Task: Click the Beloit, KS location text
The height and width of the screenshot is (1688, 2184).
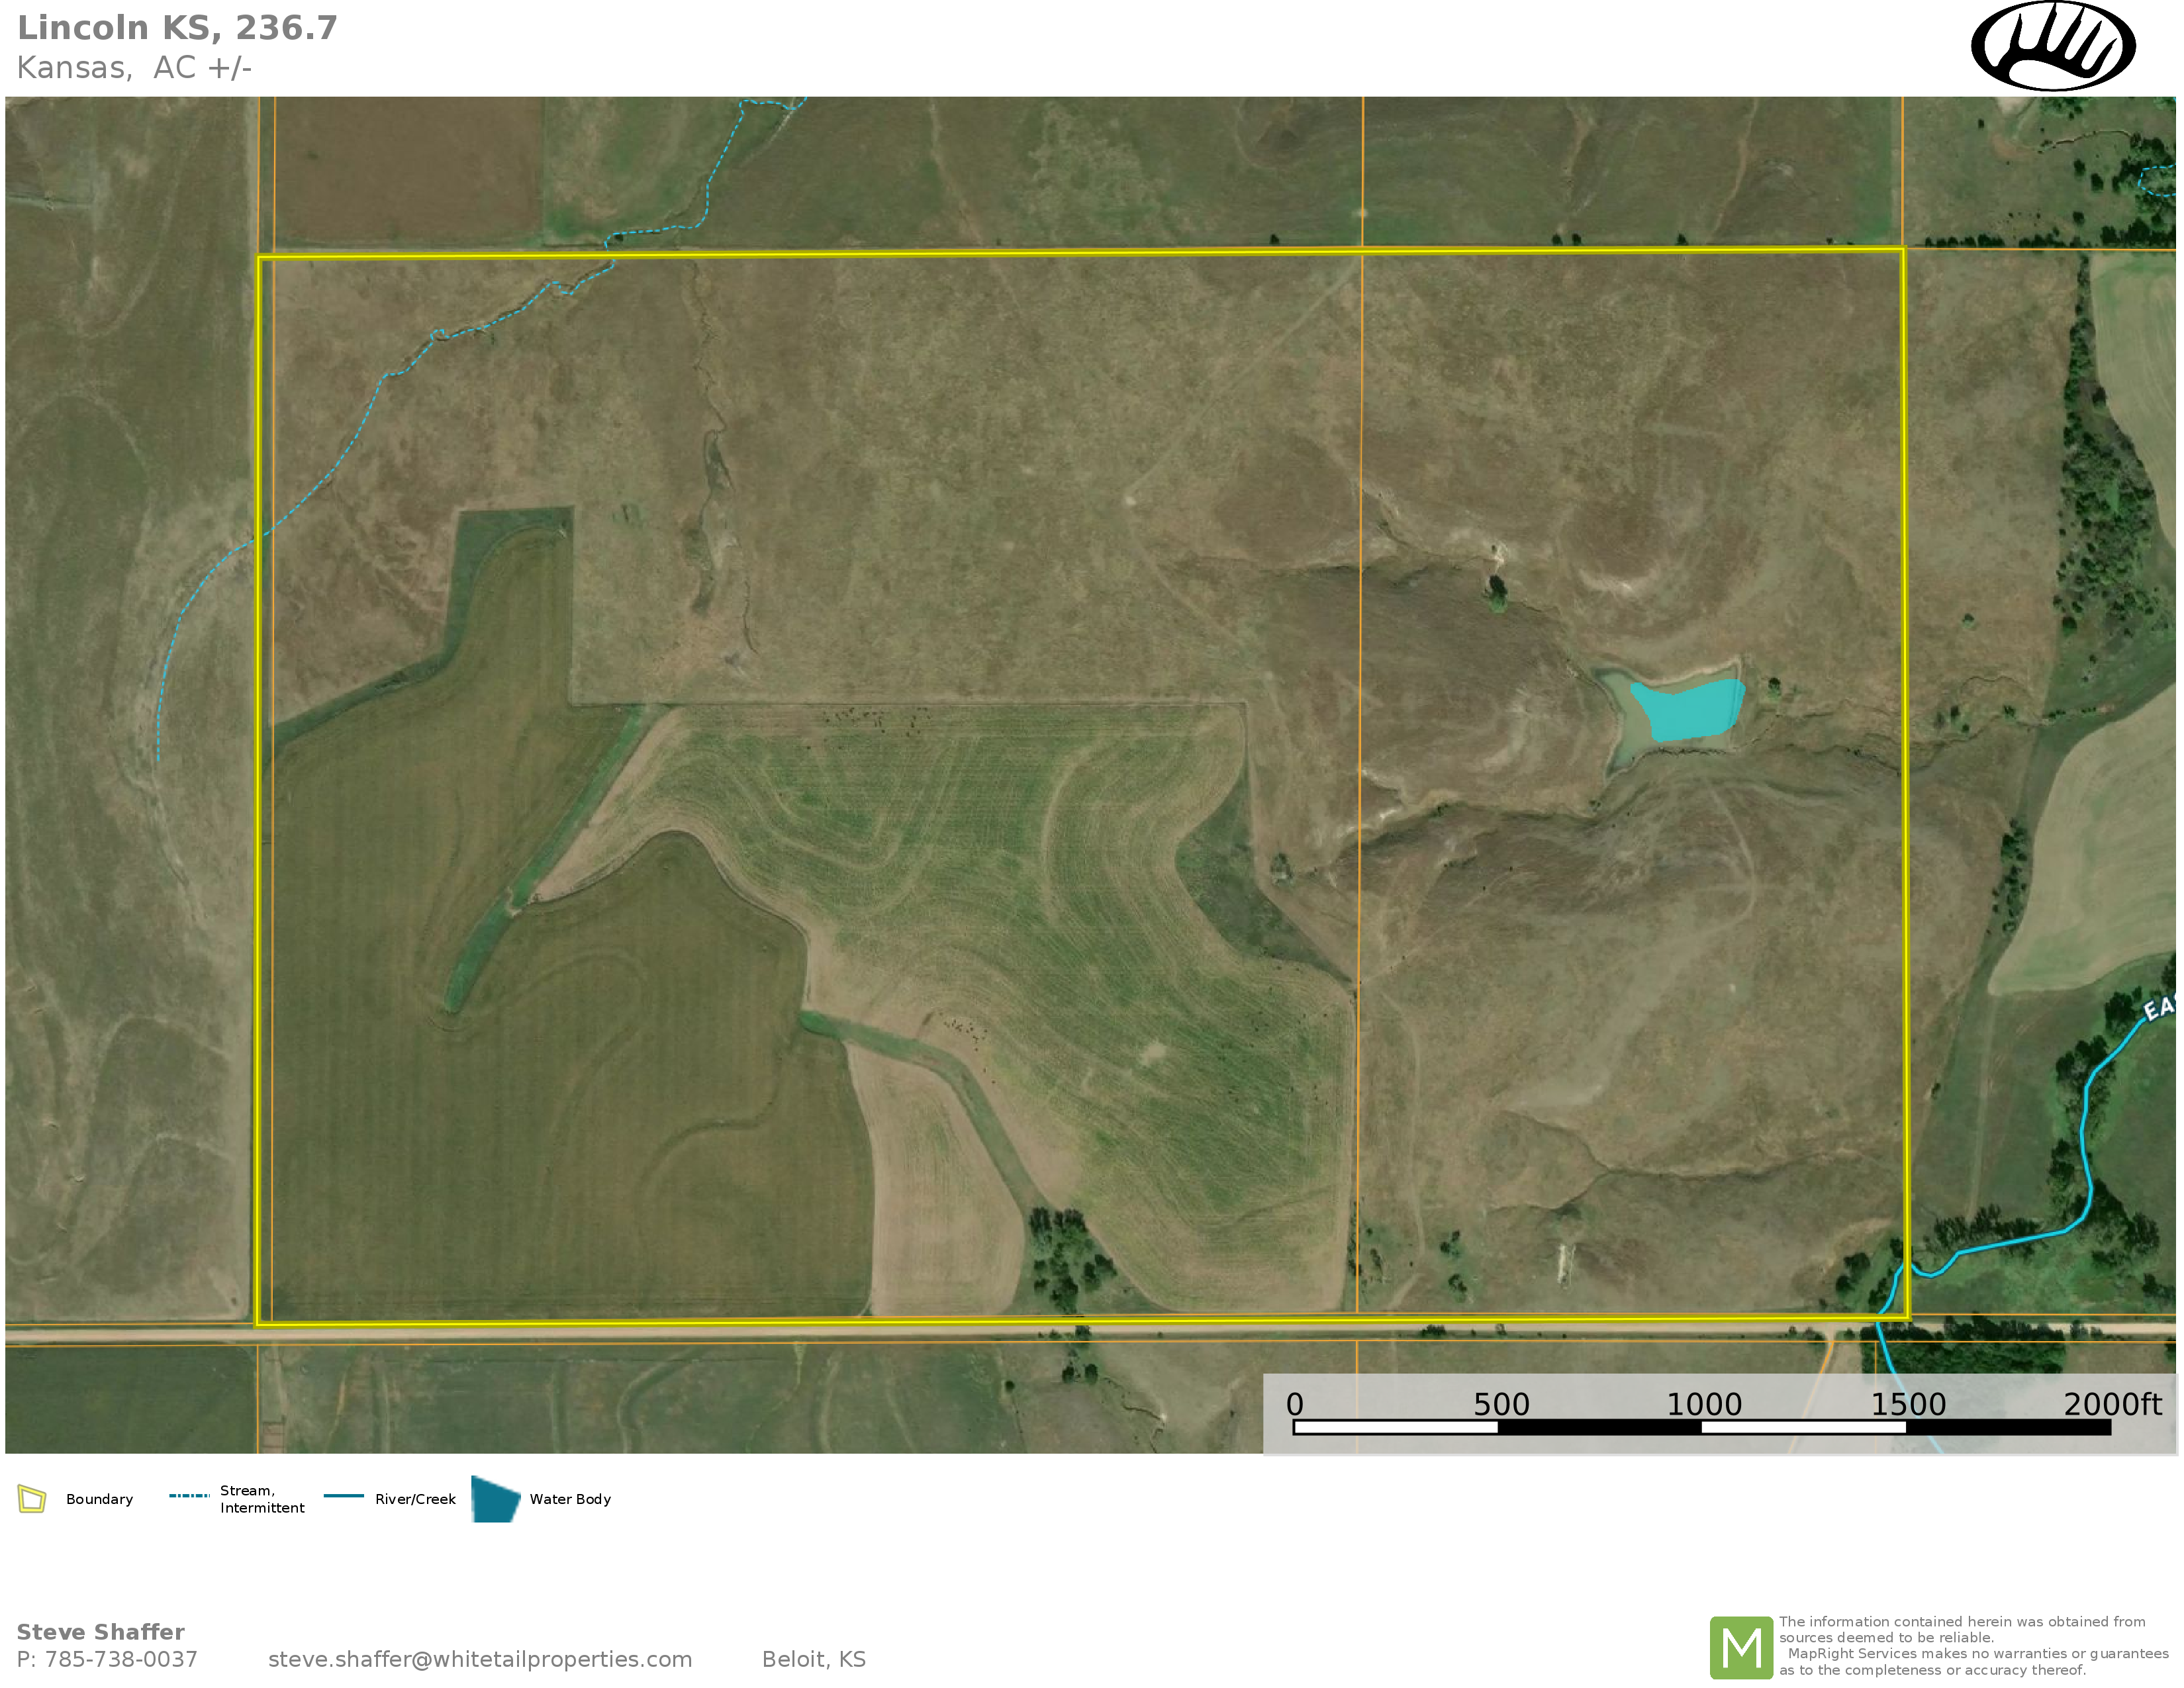Action: click(x=813, y=1659)
